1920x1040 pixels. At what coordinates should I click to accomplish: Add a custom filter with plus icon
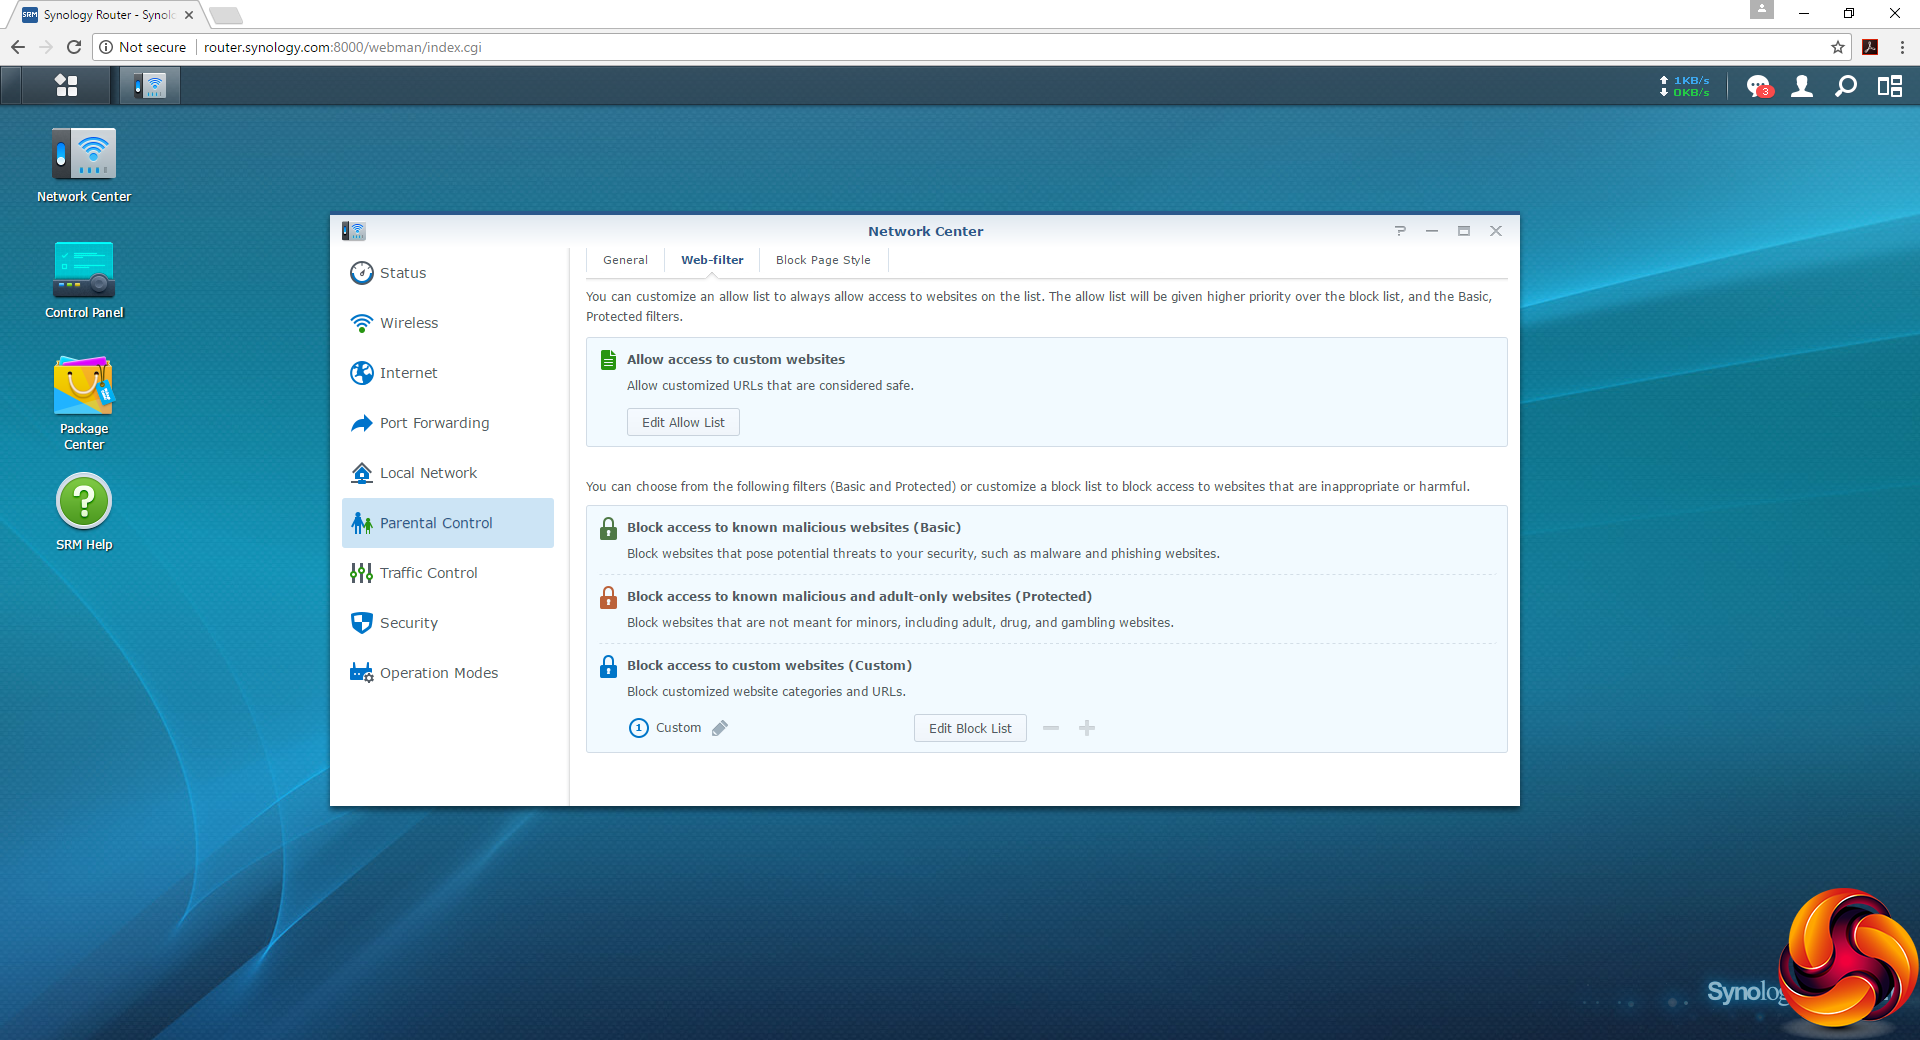click(x=1087, y=728)
